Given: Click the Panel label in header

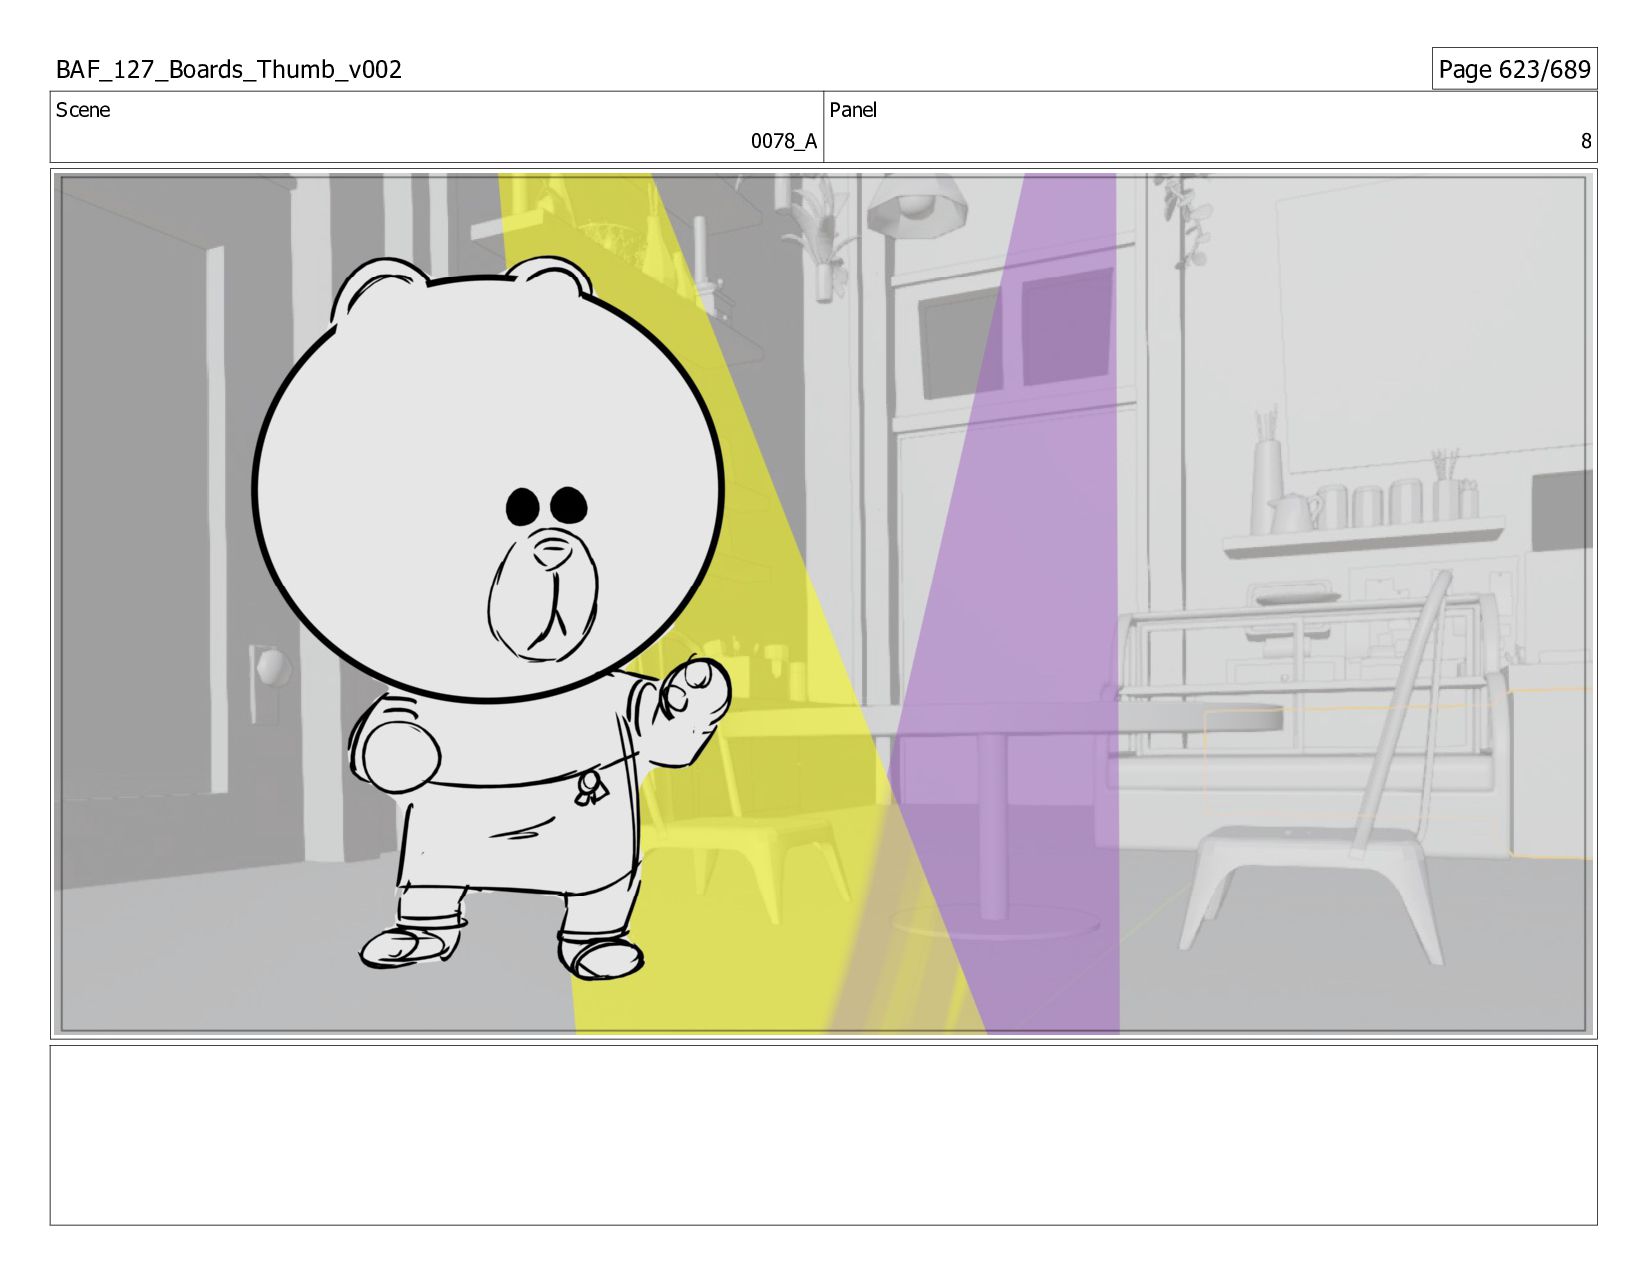Looking at the screenshot, I should (x=853, y=110).
